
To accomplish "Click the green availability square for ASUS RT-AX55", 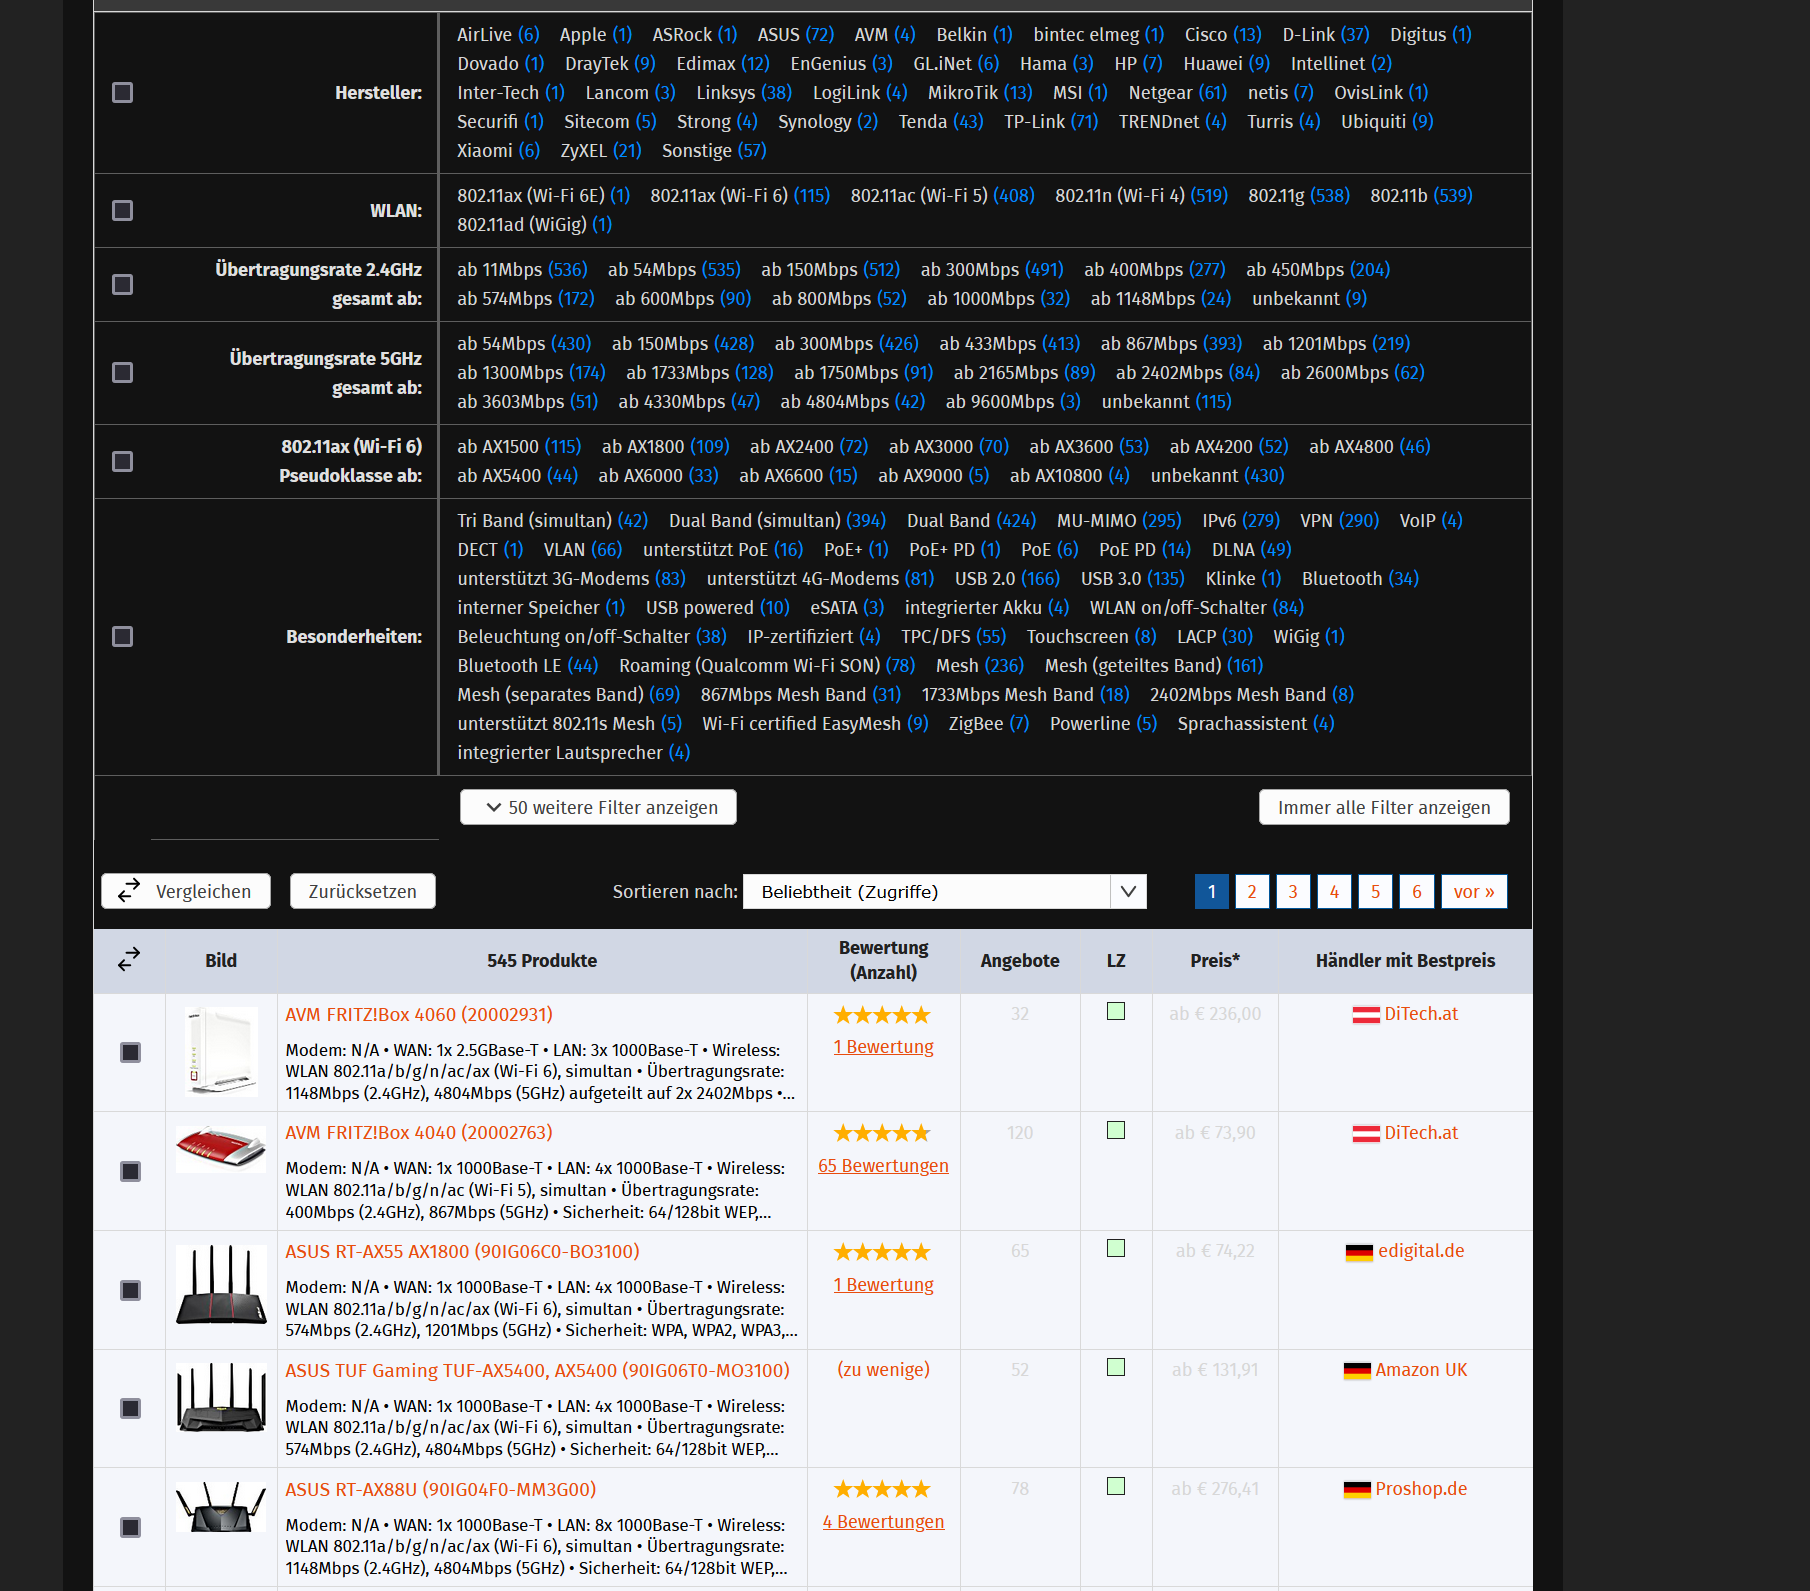I will 1116,1248.
